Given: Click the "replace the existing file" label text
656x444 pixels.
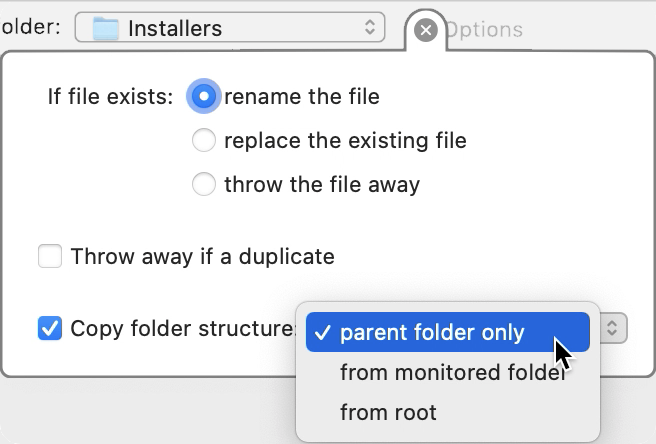Looking at the screenshot, I should pos(345,141).
